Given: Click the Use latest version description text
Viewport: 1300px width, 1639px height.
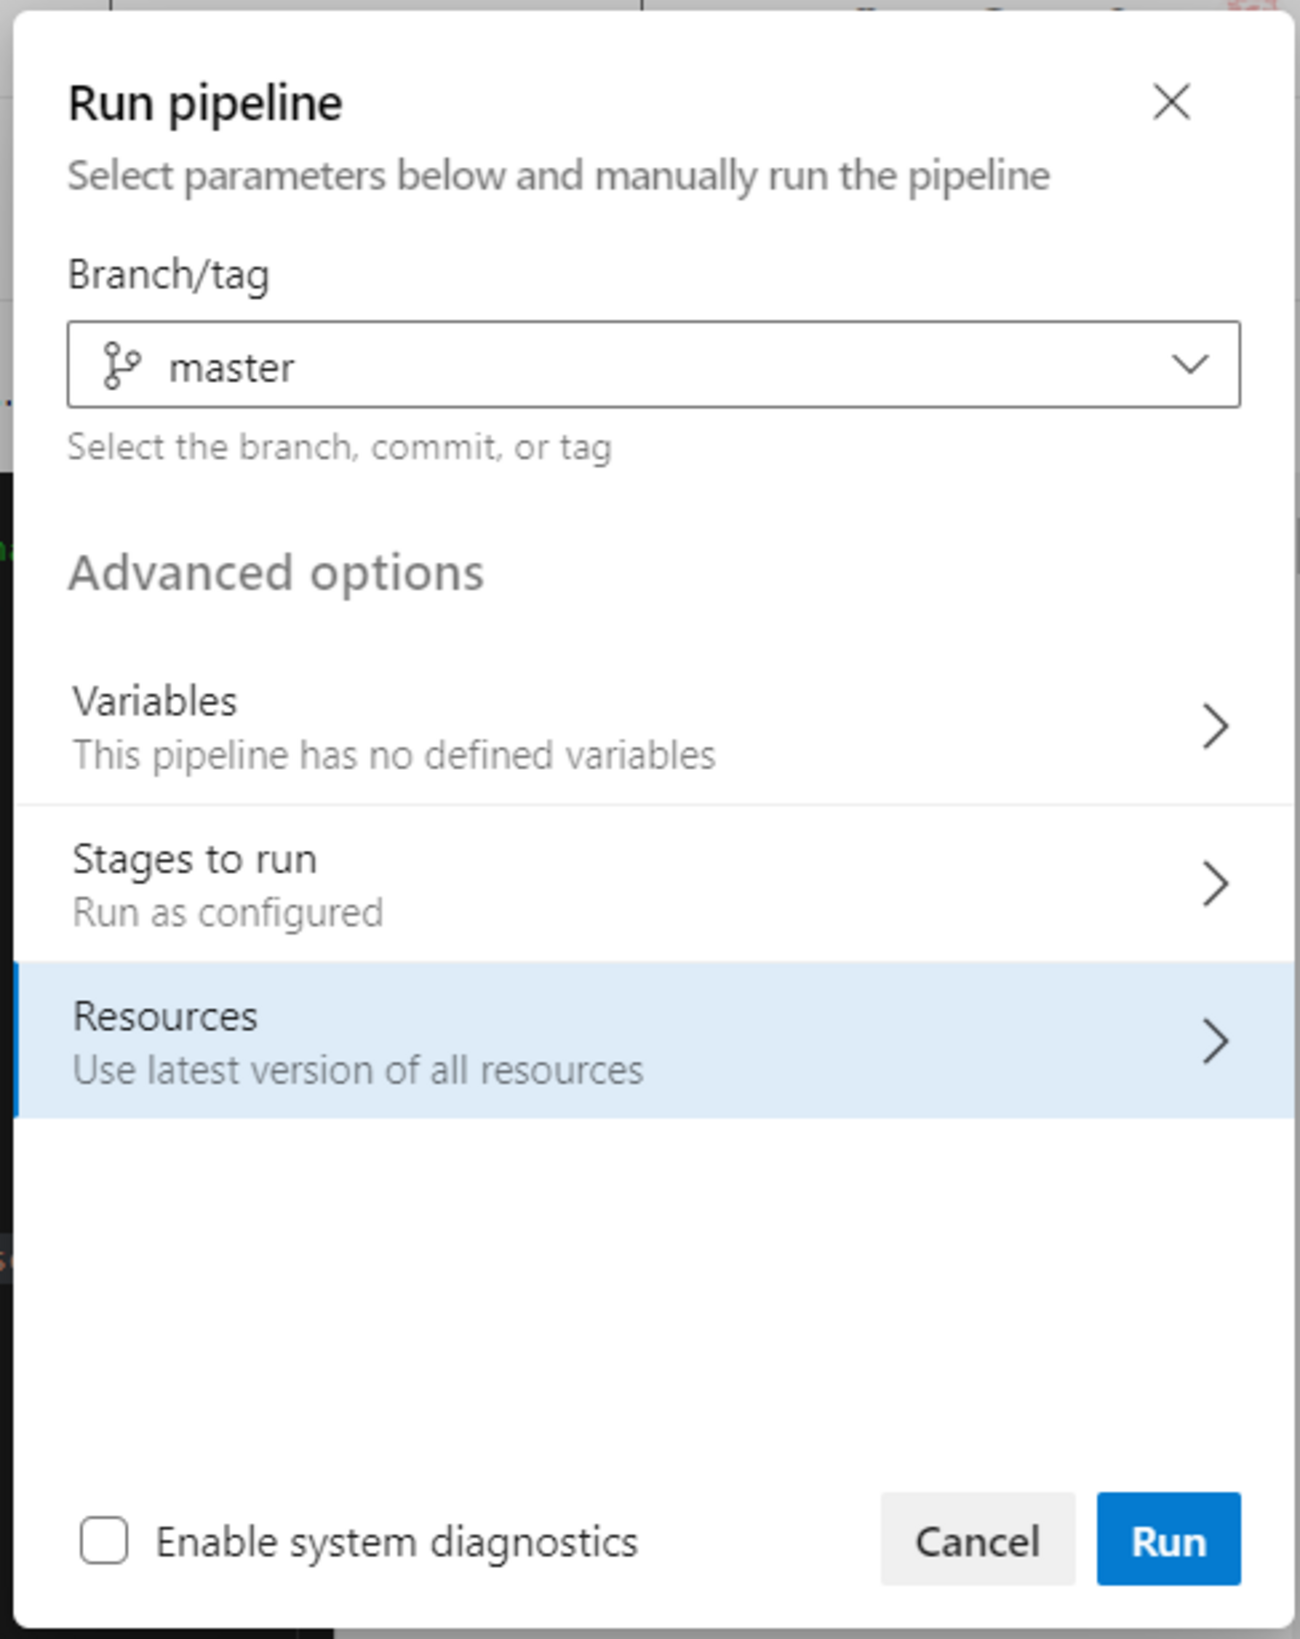Looking at the screenshot, I should coord(358,1071).
